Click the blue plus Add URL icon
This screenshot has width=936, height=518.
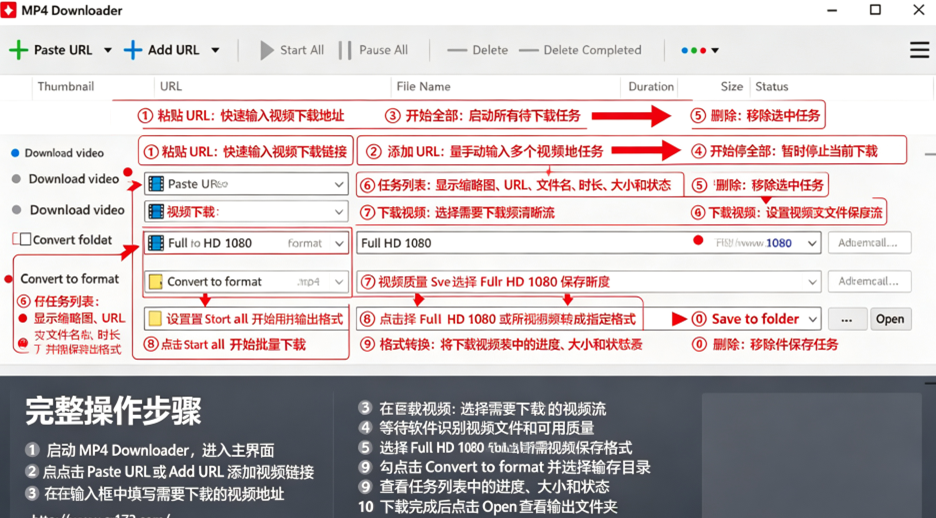(133, 50)
